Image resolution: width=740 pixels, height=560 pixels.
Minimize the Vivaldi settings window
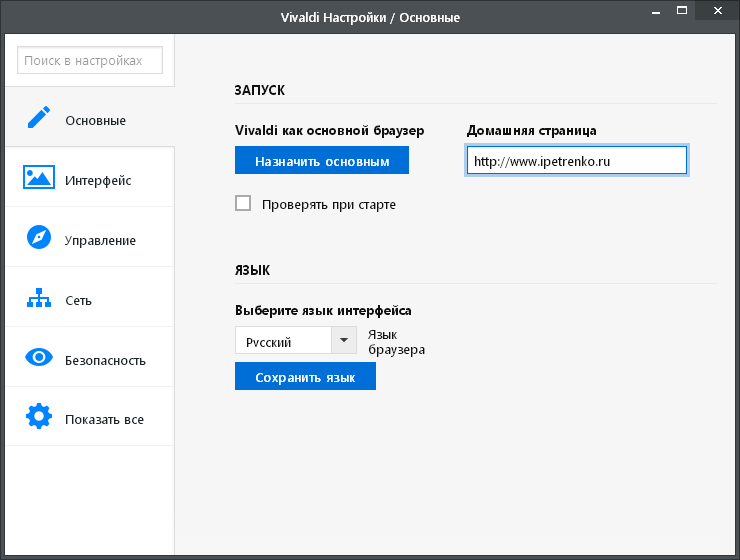click(x=656, y=10)
